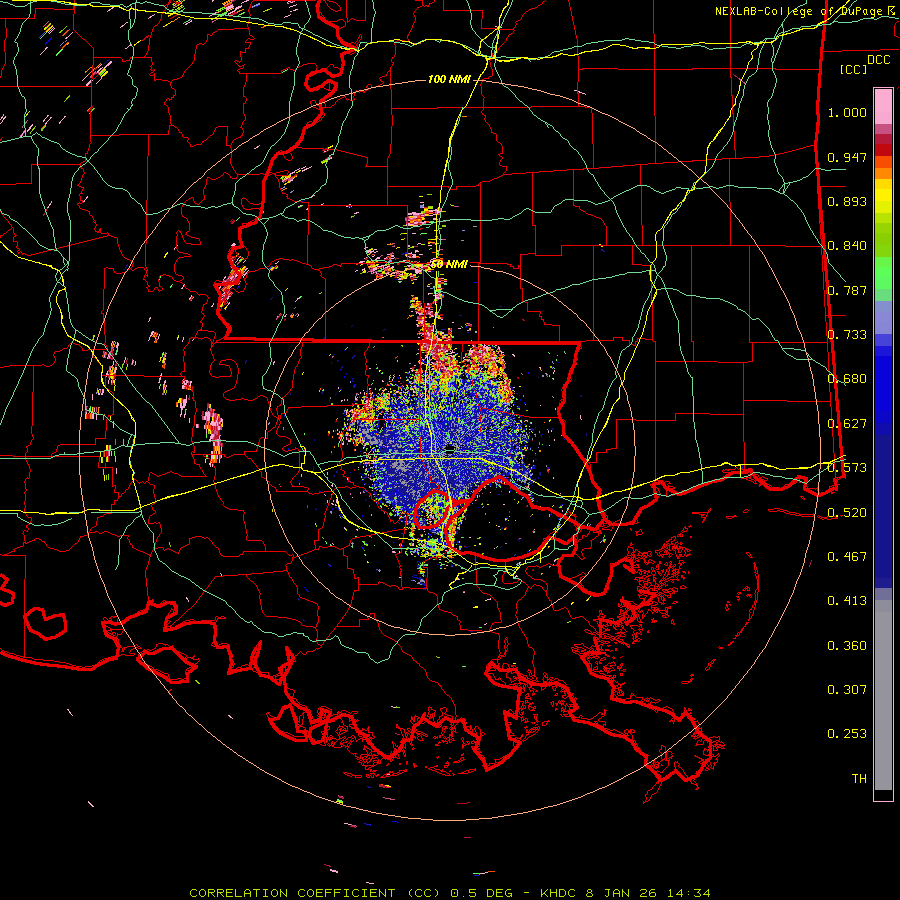Pick the light pink colorbar segment near 1.000

coord(883,106)
